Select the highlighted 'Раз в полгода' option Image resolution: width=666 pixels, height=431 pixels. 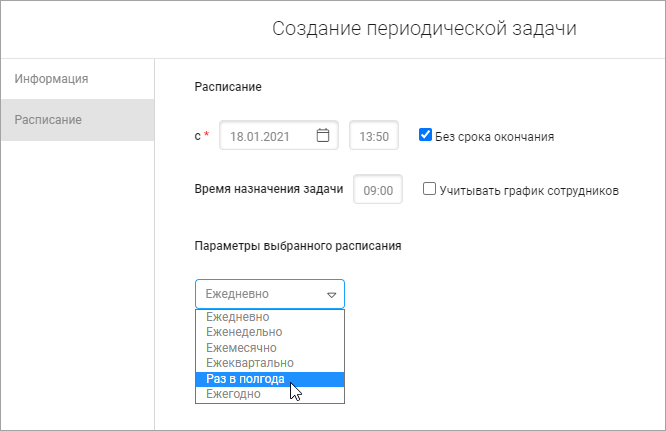coord(245,379)
